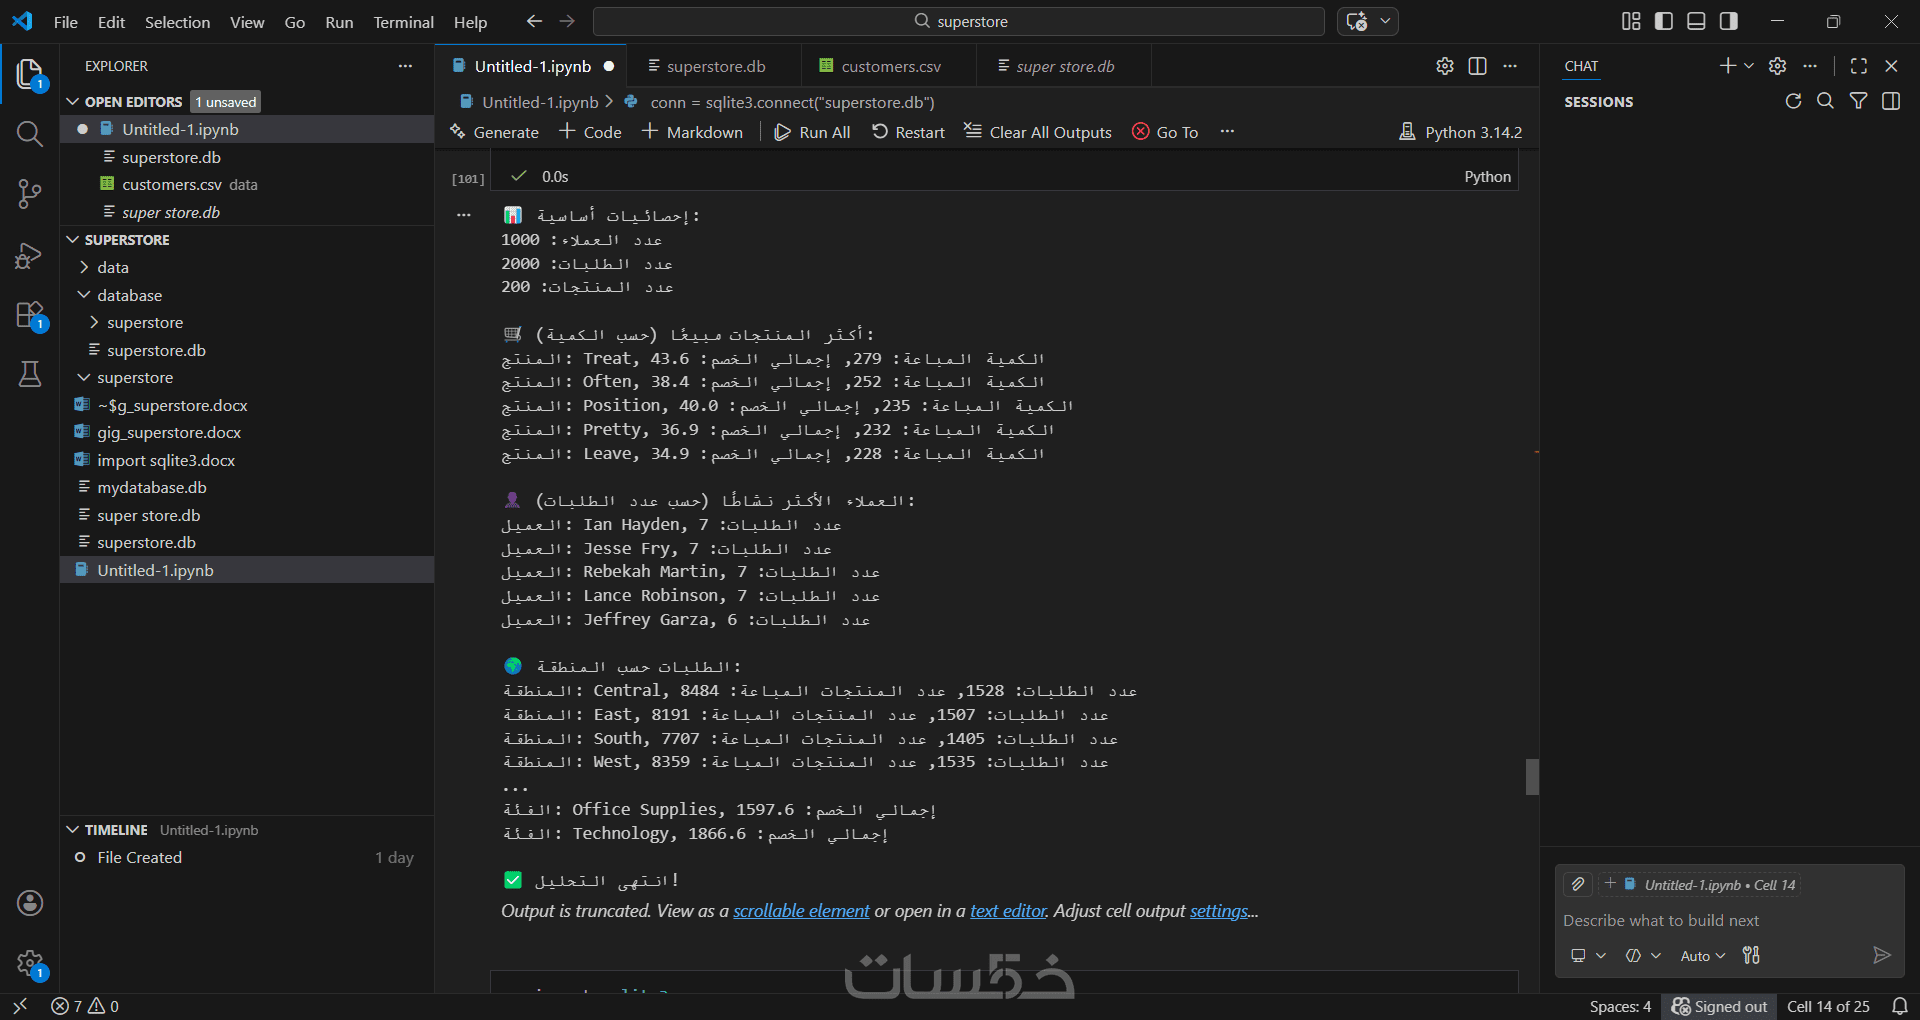Toggle the primary side bar
This screenshot has width=1920, height=1020.
1664,21
